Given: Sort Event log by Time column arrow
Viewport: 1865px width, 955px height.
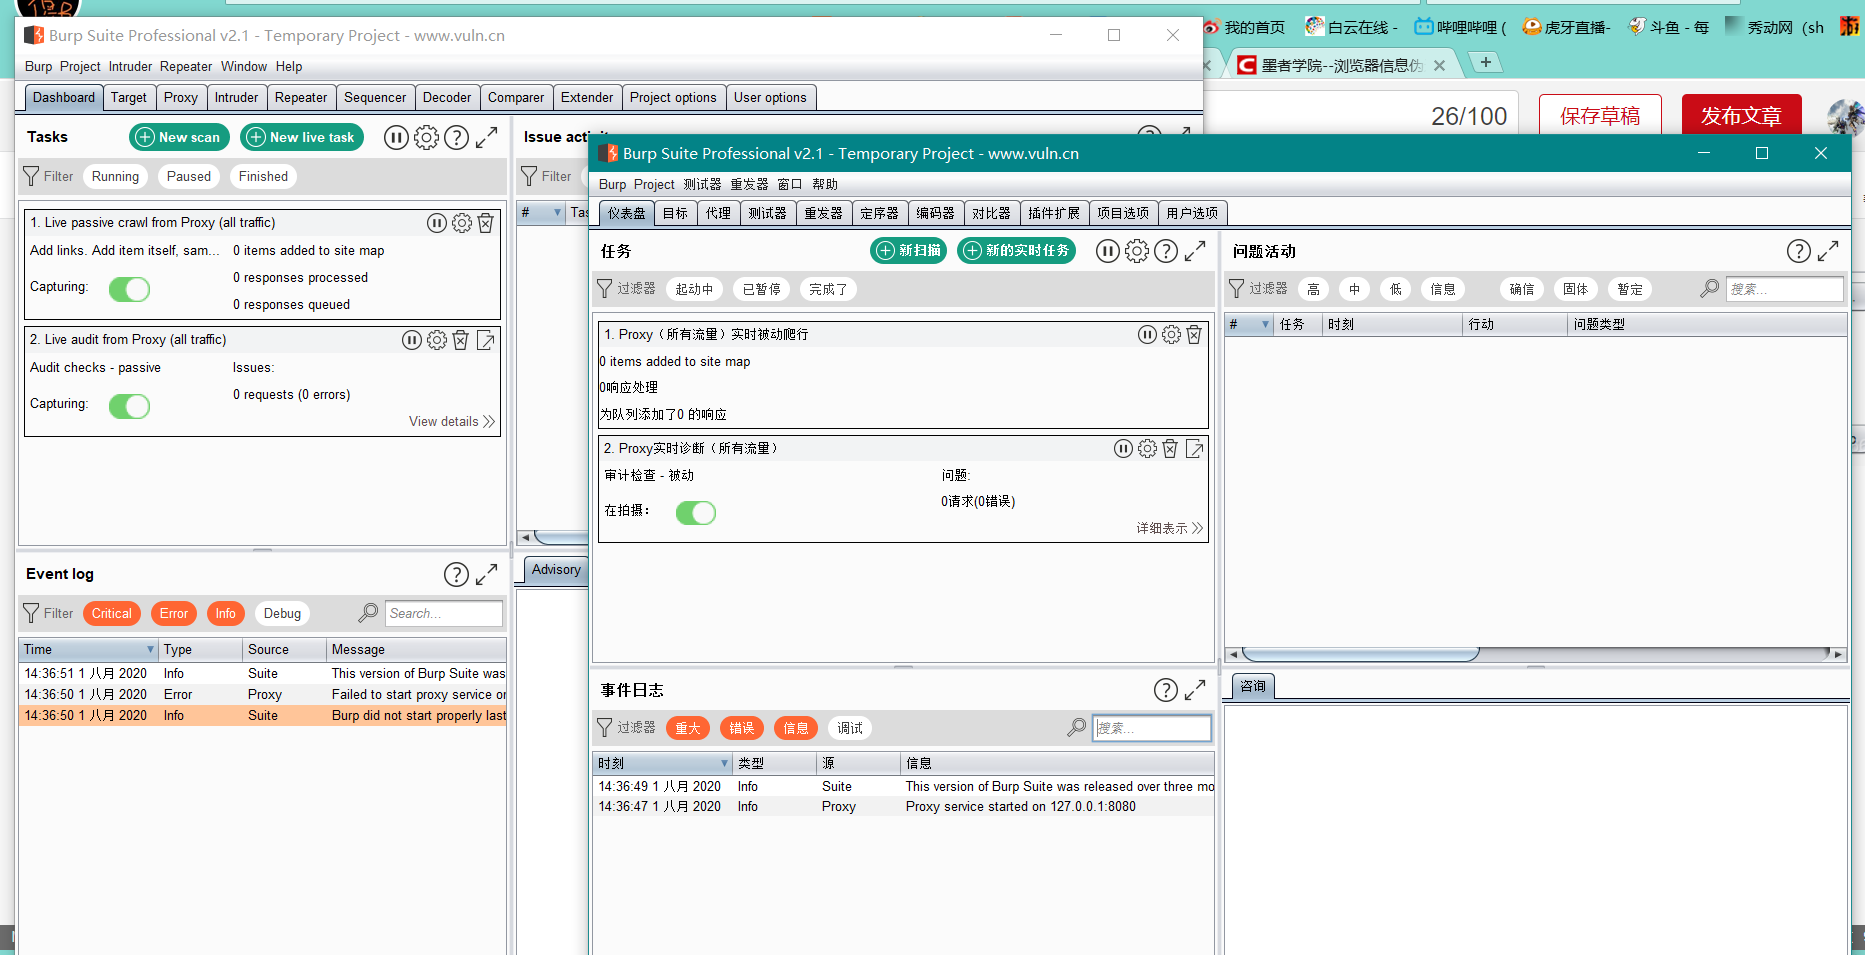Looking at the screenshot, I should click(151, 650).
